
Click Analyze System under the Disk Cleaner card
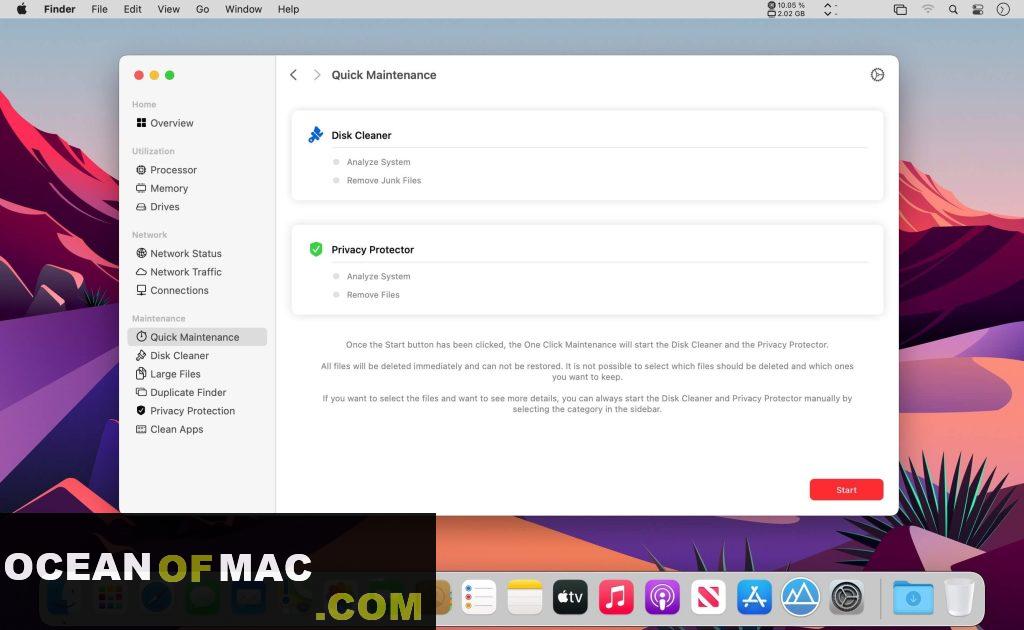pos(378,162)
